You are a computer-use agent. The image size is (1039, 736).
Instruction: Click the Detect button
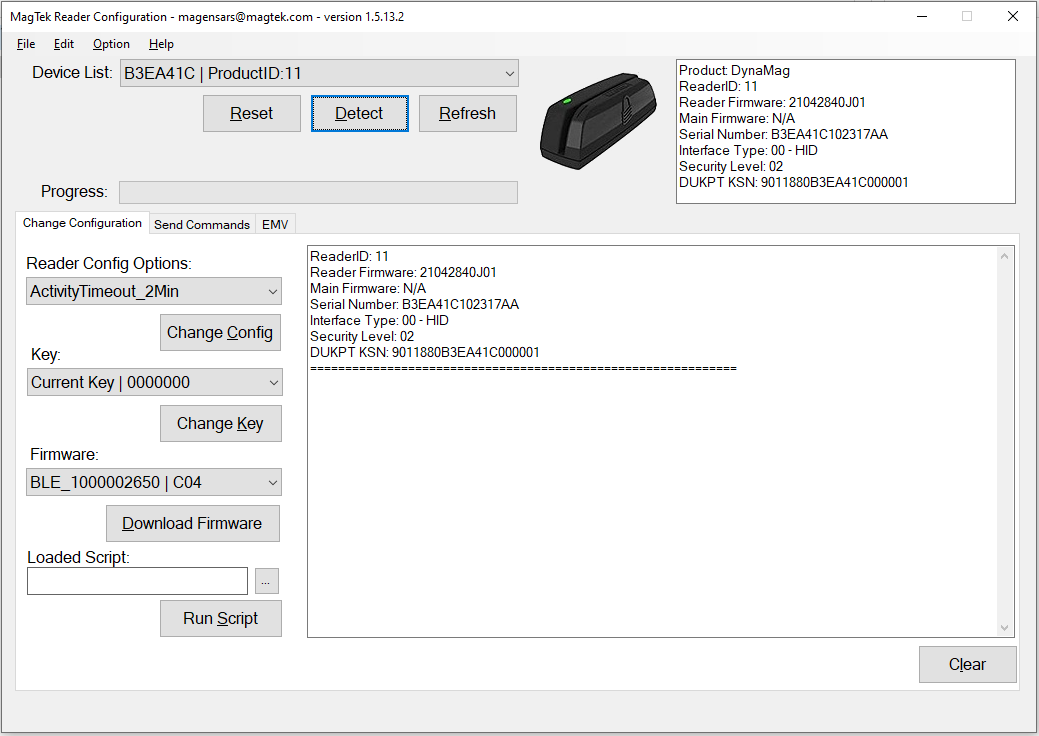pos(360,113)
